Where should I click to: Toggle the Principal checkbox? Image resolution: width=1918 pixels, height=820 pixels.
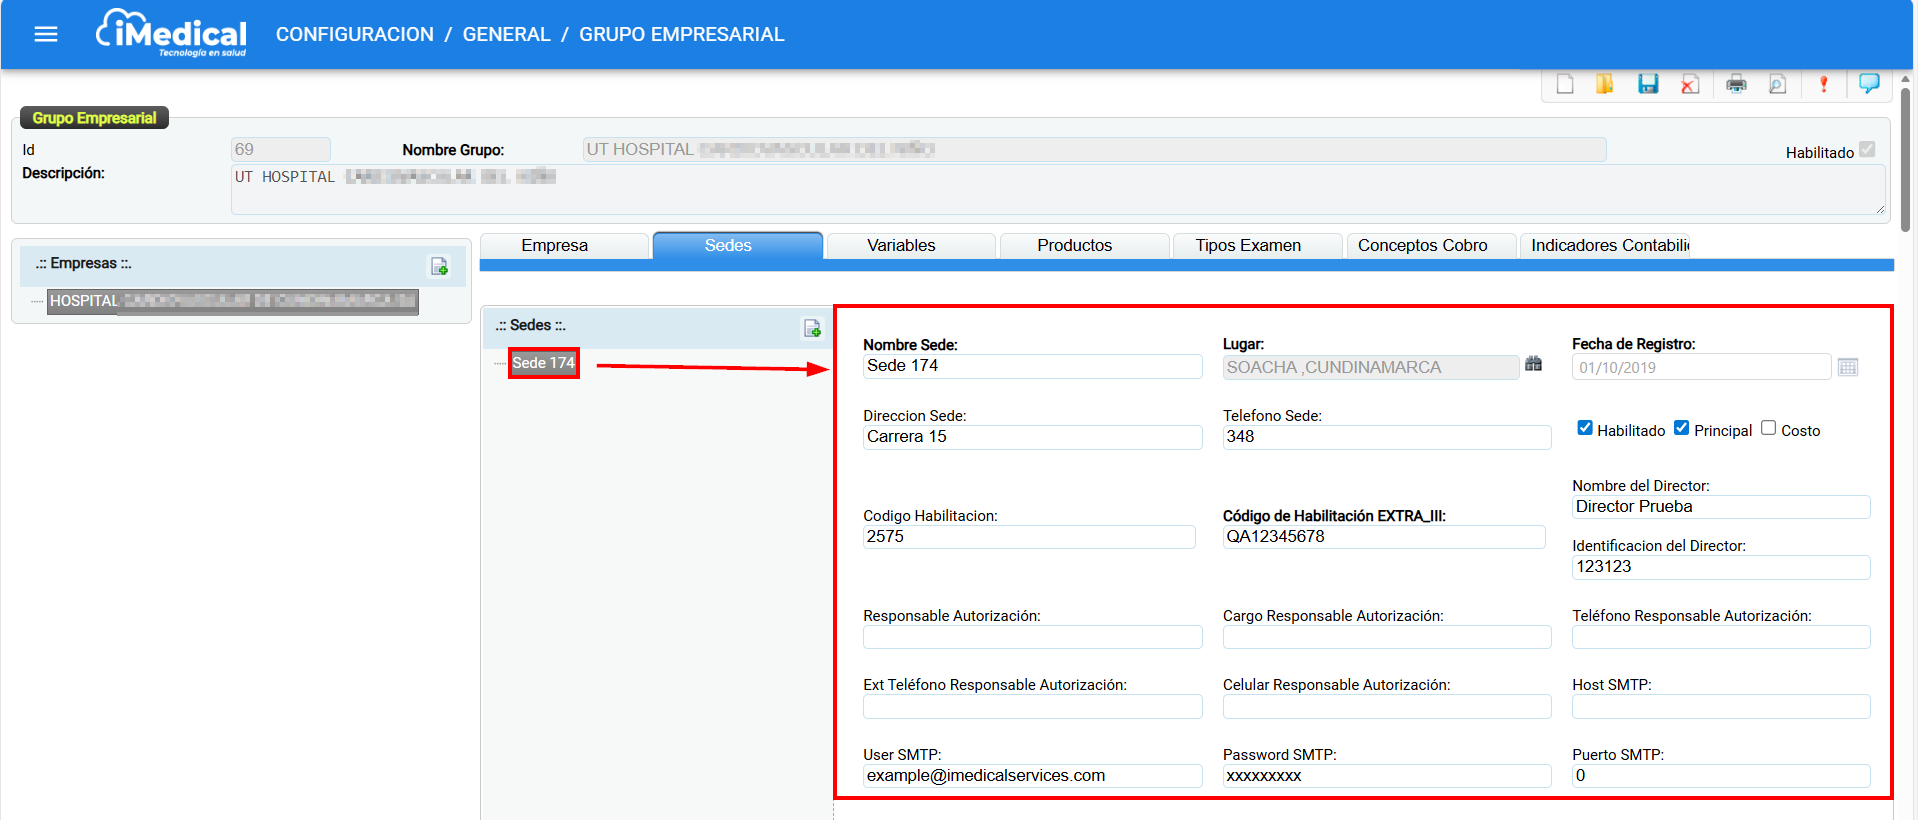coord(1681,428)
